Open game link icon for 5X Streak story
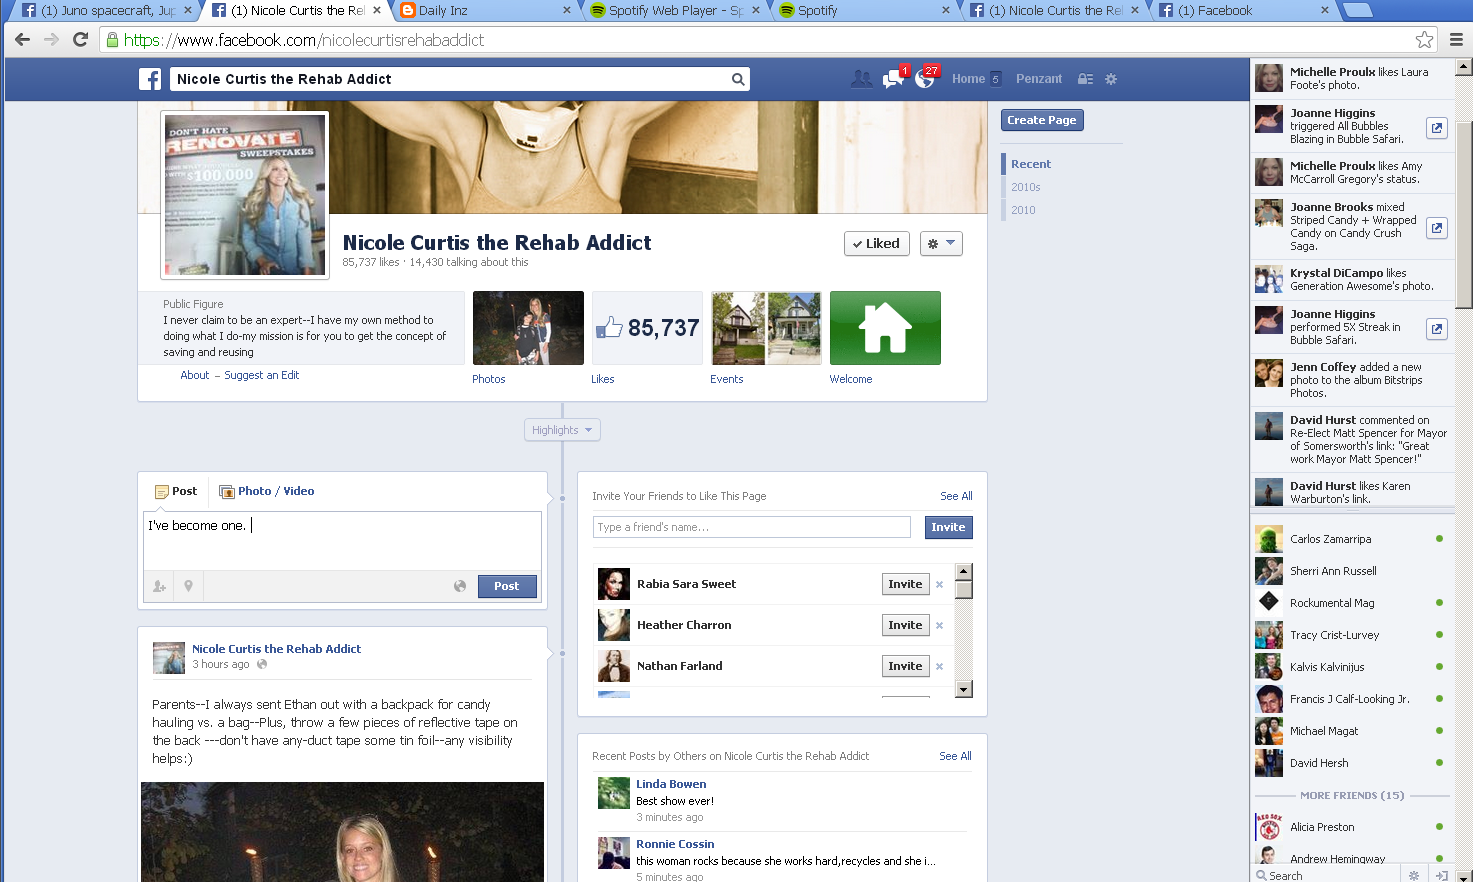 (1436, 328)
